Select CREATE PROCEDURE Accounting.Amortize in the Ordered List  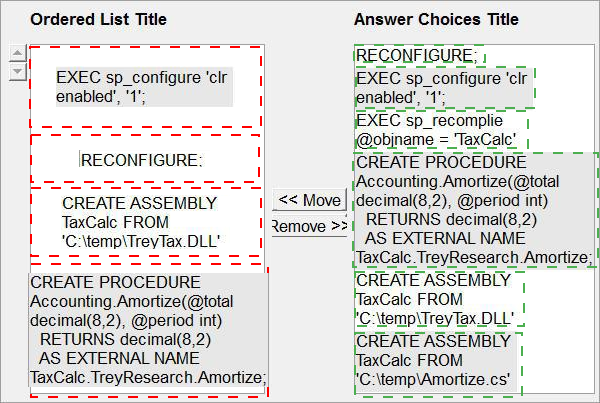tap(149, 330)
